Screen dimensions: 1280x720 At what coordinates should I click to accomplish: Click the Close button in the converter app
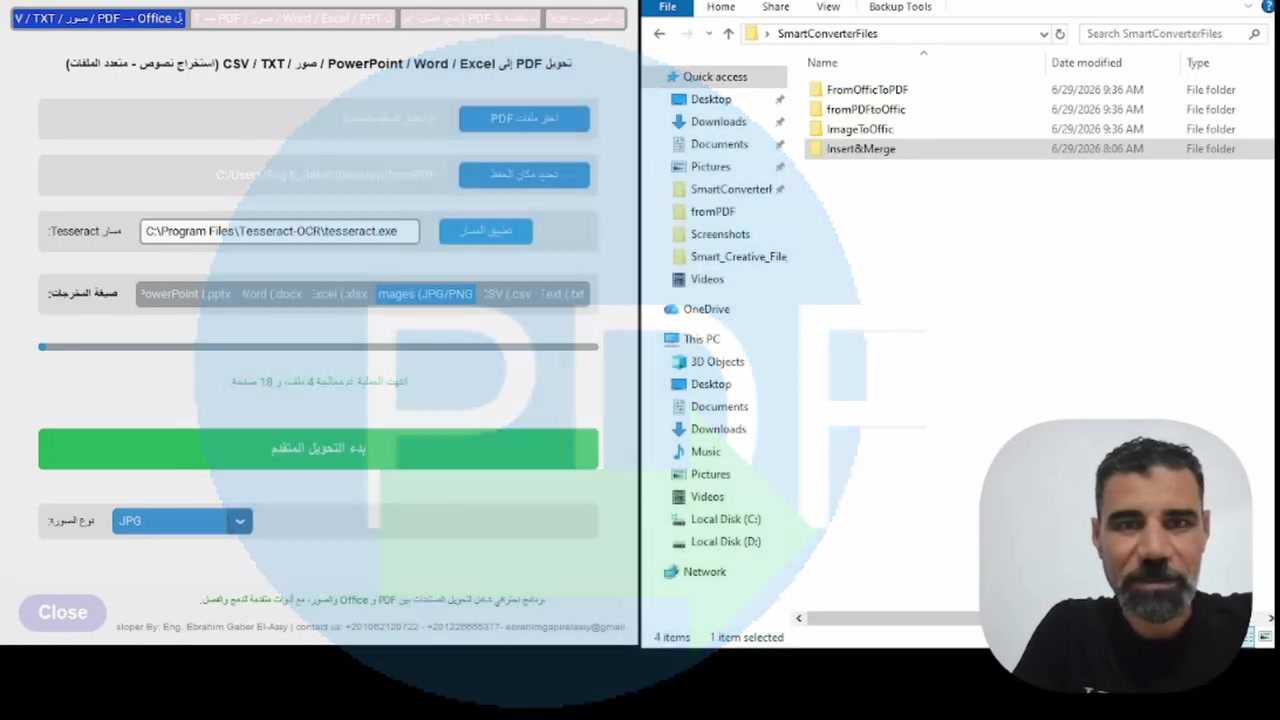(63, 612)
